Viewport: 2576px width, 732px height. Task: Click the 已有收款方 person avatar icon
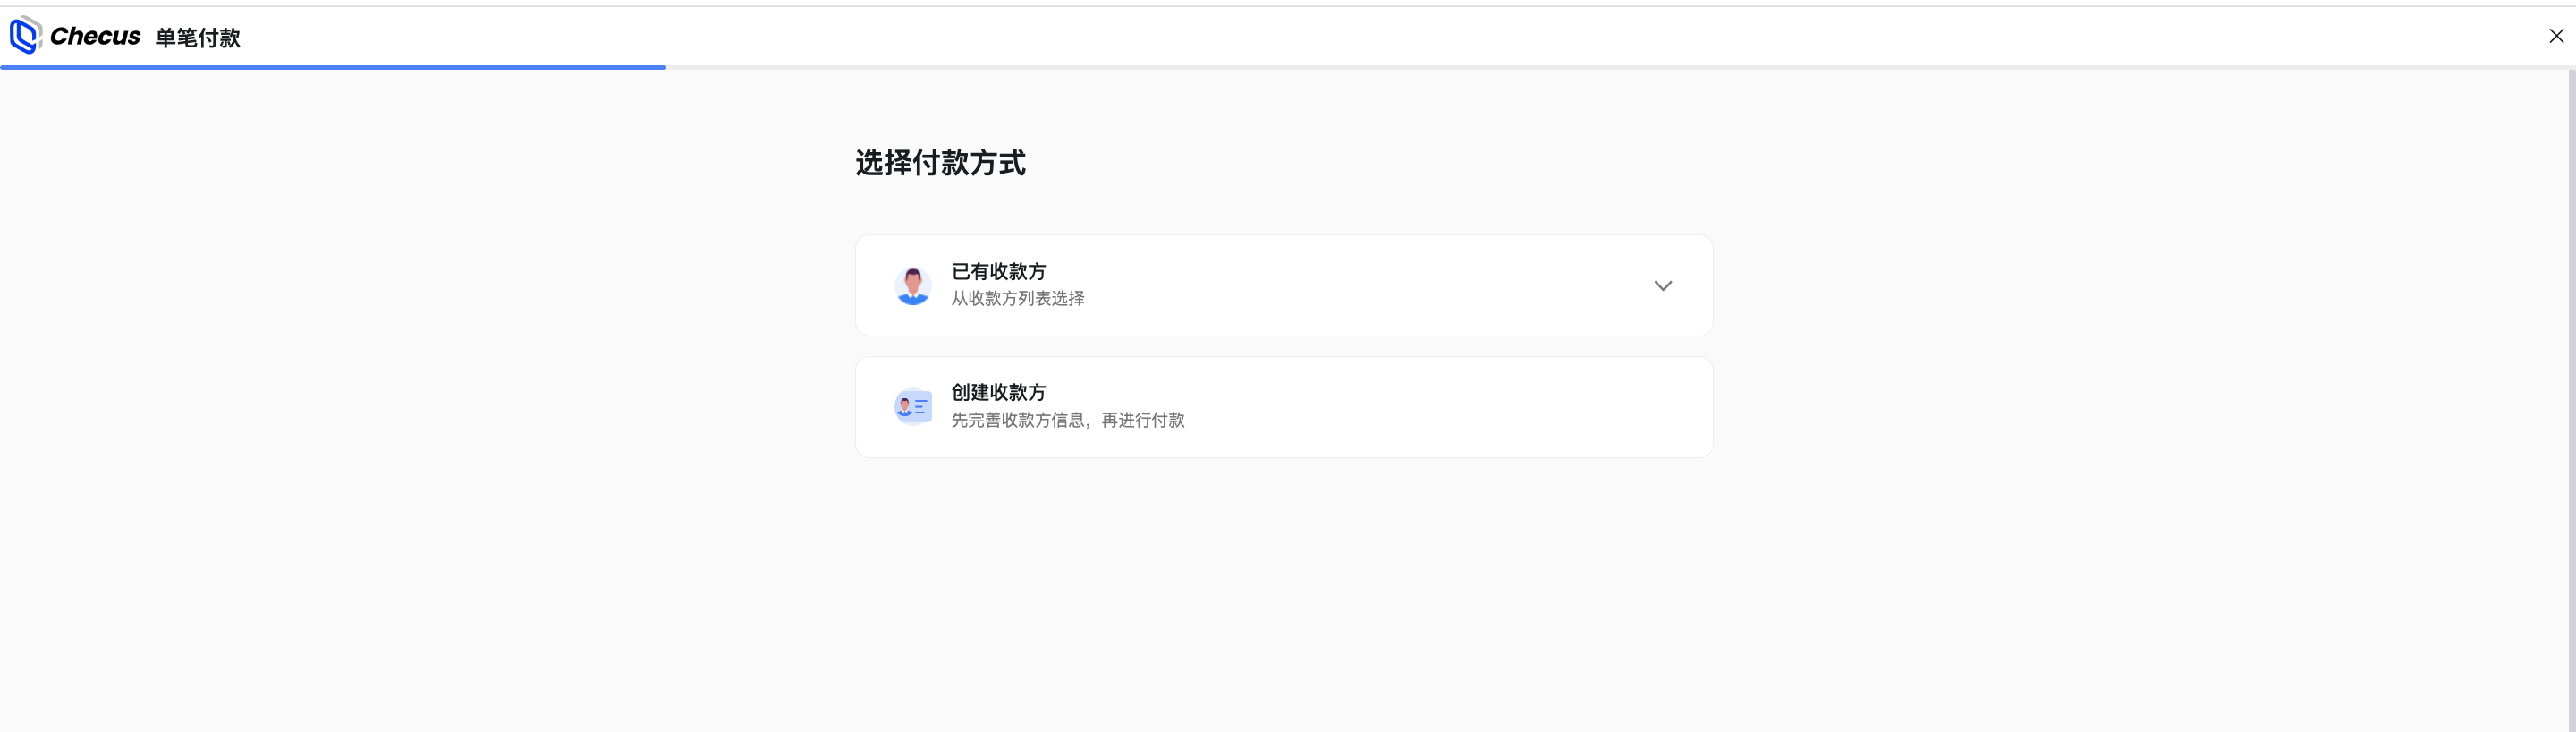(912, 286)
